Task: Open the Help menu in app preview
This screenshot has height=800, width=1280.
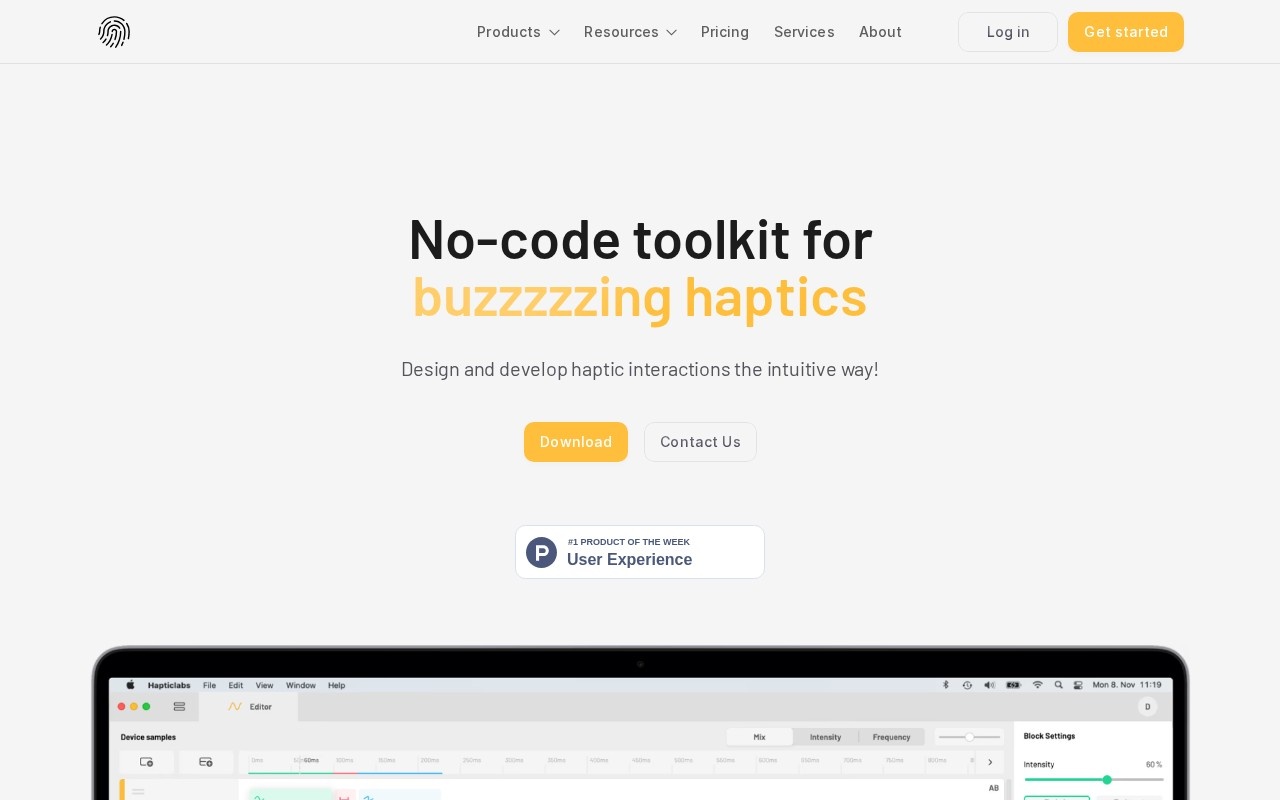Action: coord(337,685)
